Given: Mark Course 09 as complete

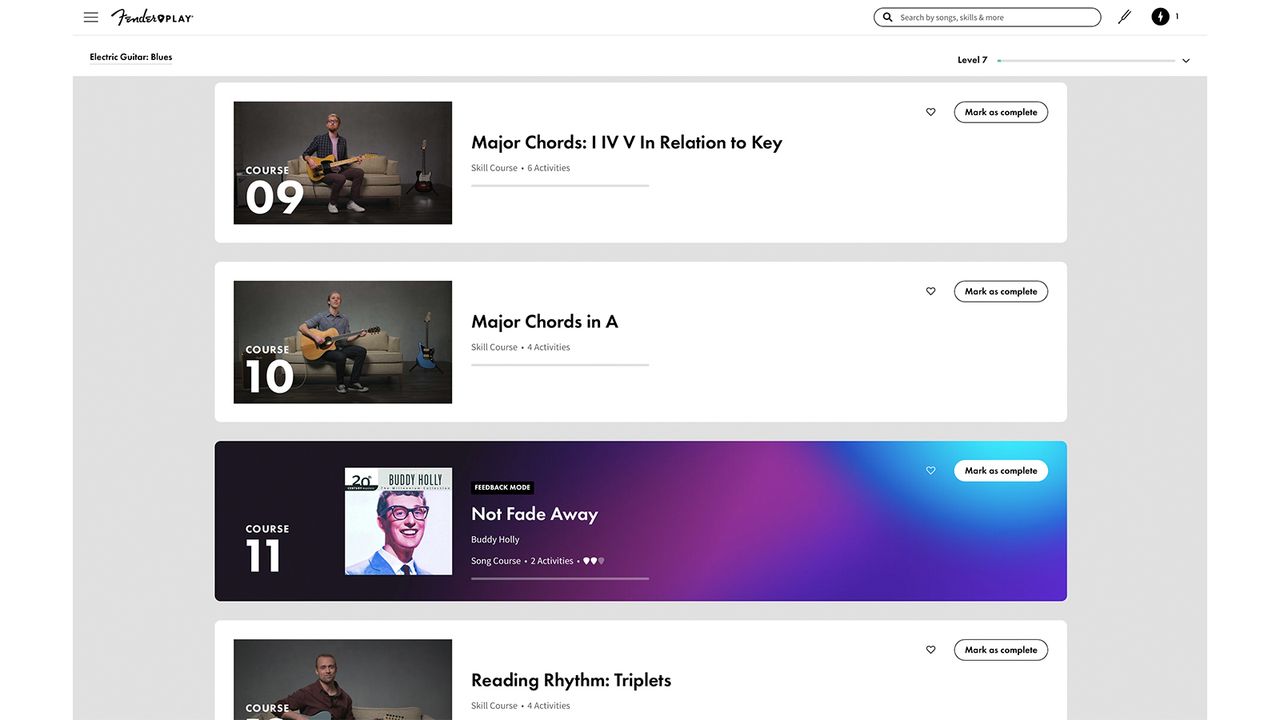Looking at the screenshot, I should (1001, 112).
